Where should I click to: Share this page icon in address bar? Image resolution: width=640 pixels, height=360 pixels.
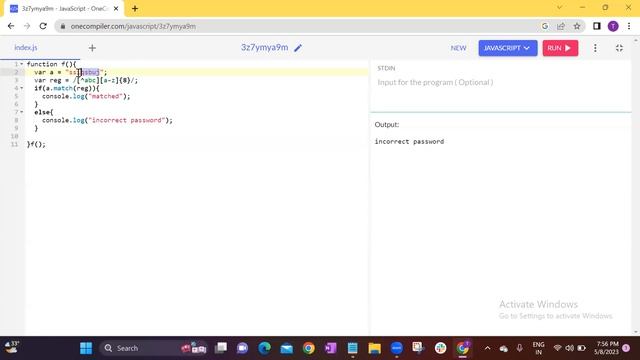pos(561,26)
